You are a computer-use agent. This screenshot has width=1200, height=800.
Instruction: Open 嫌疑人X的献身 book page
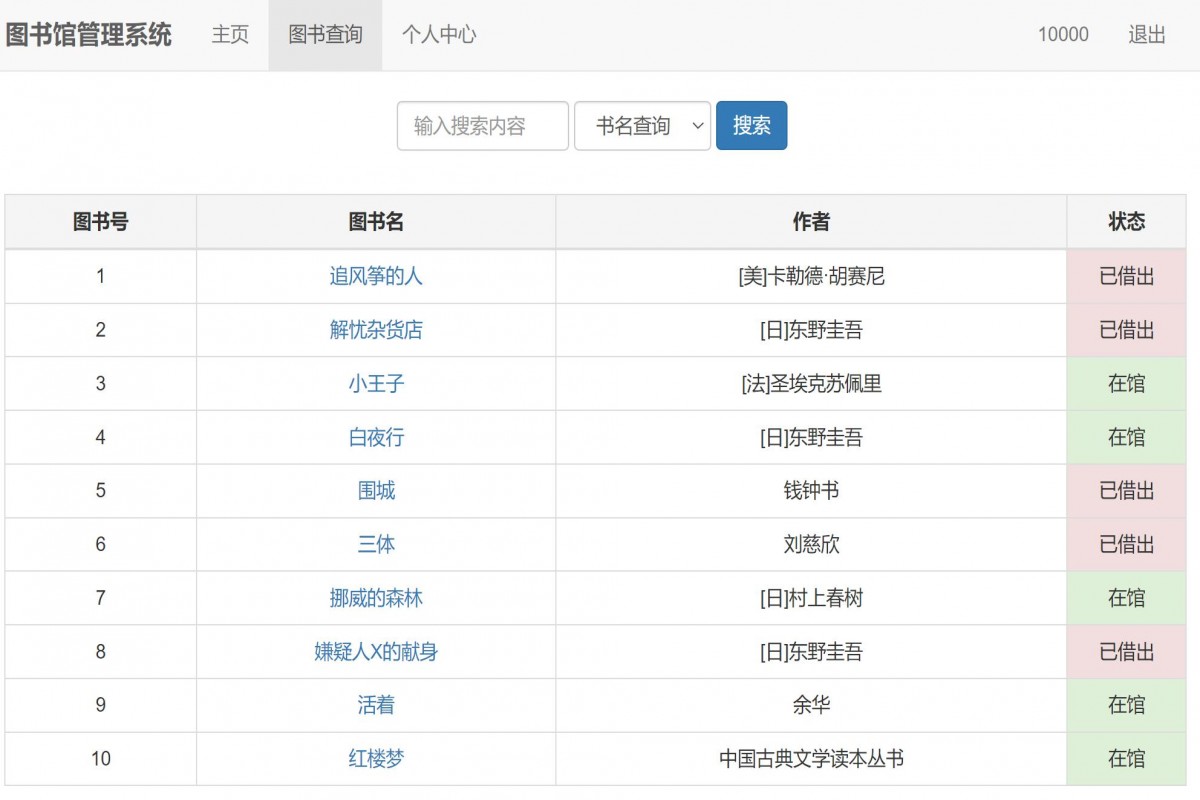coord(375,652)
